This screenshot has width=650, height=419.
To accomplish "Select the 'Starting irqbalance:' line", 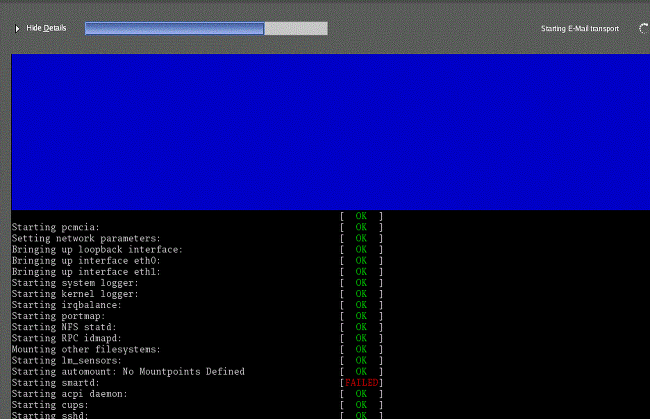I will (x=67, y=305).
